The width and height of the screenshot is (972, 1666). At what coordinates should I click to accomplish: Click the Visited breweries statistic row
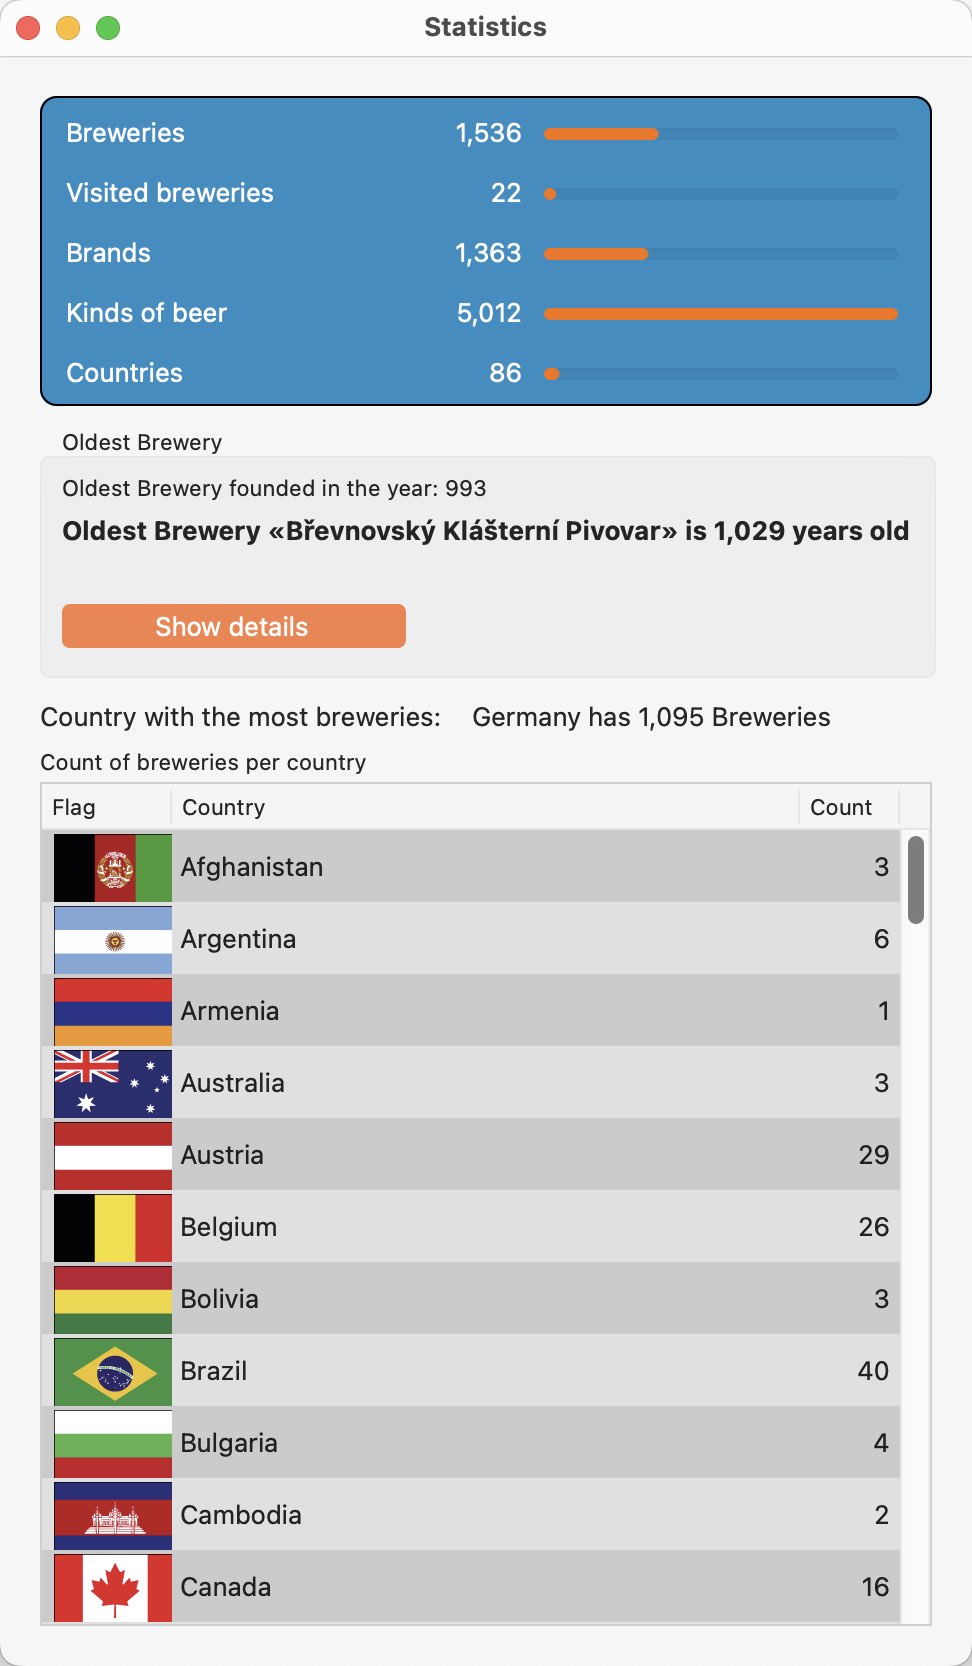300,193
